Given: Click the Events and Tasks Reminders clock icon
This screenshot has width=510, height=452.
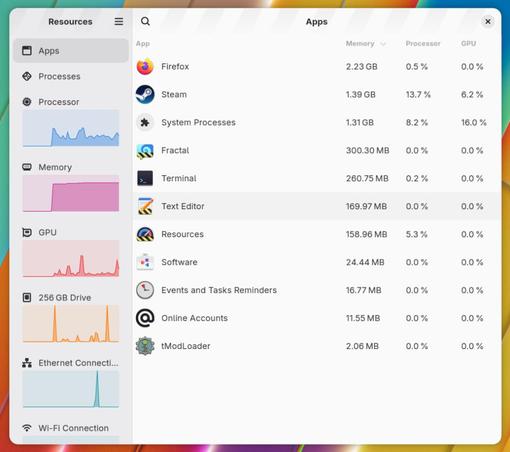Looking at the screenshot, I should 145,290.
